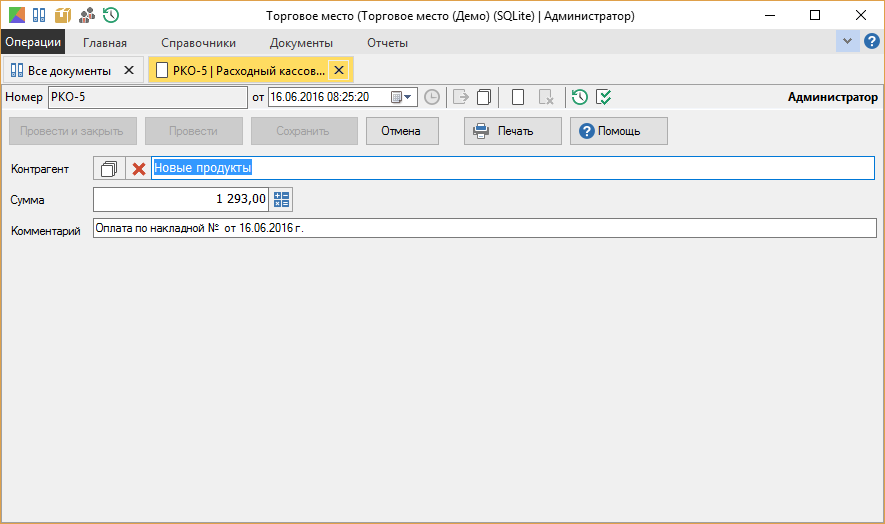Clear Контрагент with red X icon

point(138,169)
